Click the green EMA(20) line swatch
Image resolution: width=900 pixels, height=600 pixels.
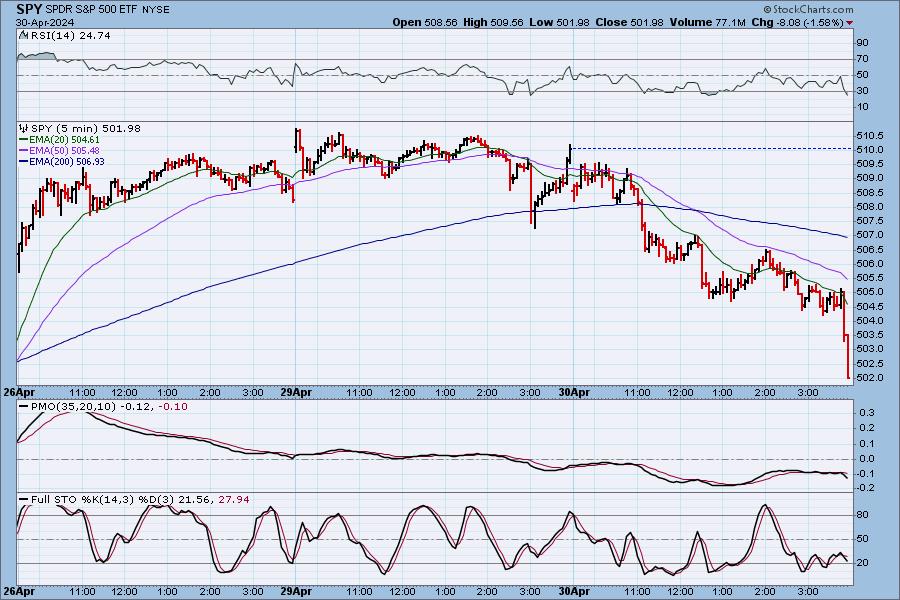(24, 140)
